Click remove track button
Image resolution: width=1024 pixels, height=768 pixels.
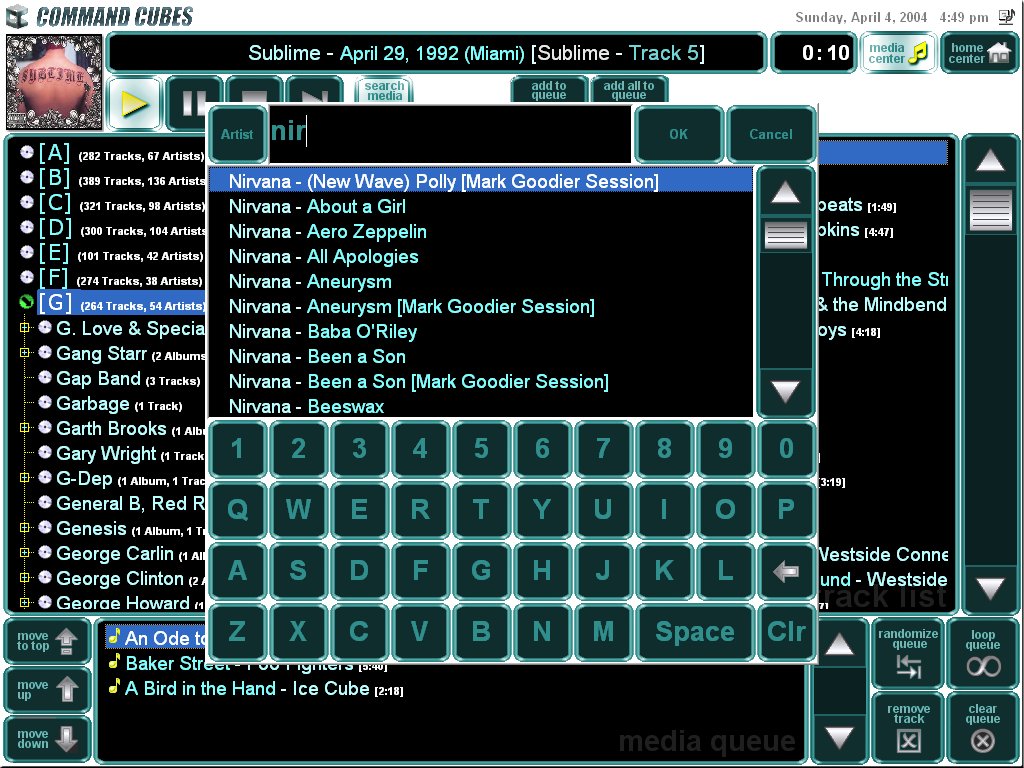pos(908,728)
